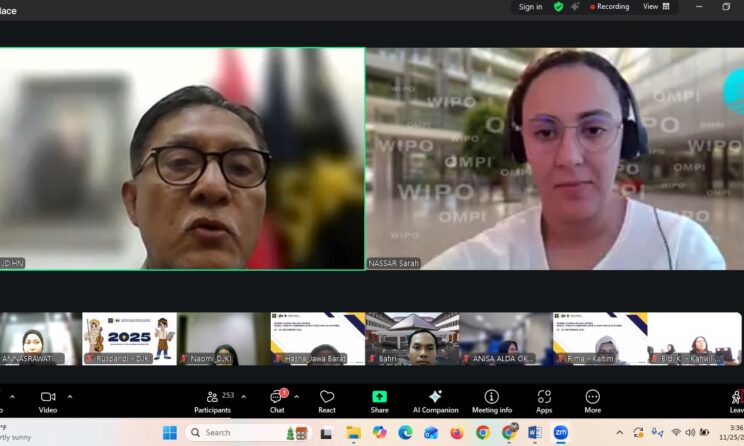Image resolution: width=744 pixels, height=446 pixels.
Task: Click the Sign in link
Action: click(530, 7)
